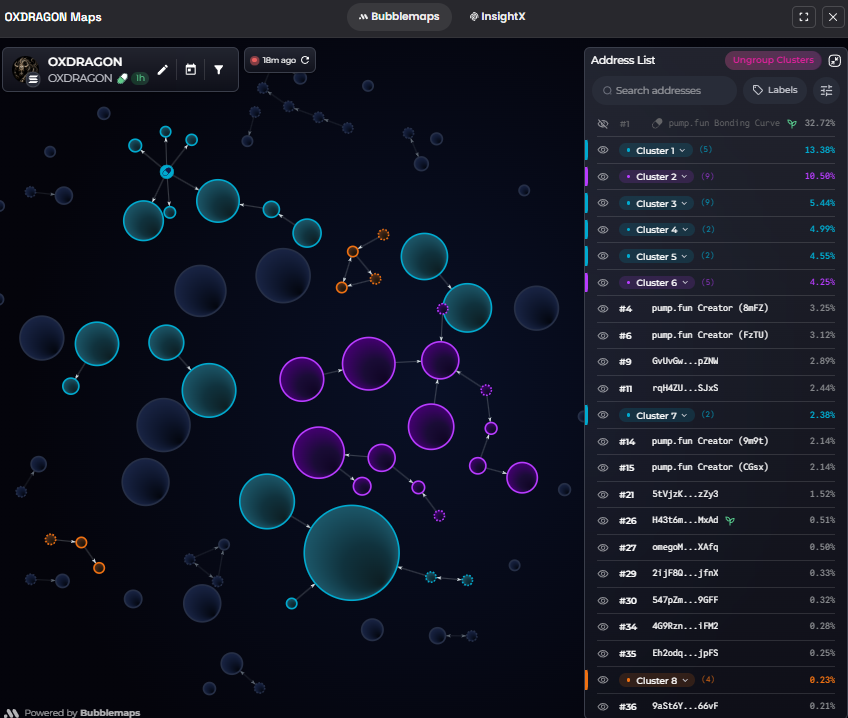Toggle the eye icon for Cluster 7
The width and height of the screenshot is (848, 718).
coord(603,415)
